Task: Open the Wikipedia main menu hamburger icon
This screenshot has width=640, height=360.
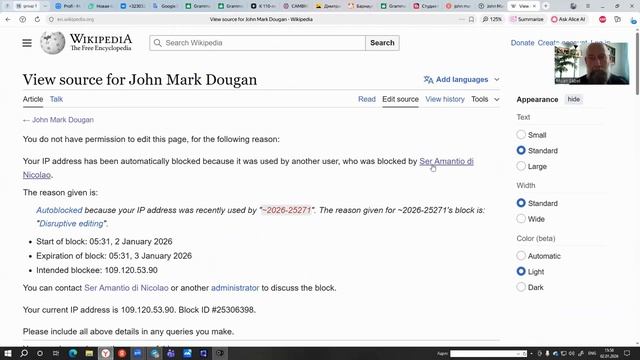Action: (27, 43)
